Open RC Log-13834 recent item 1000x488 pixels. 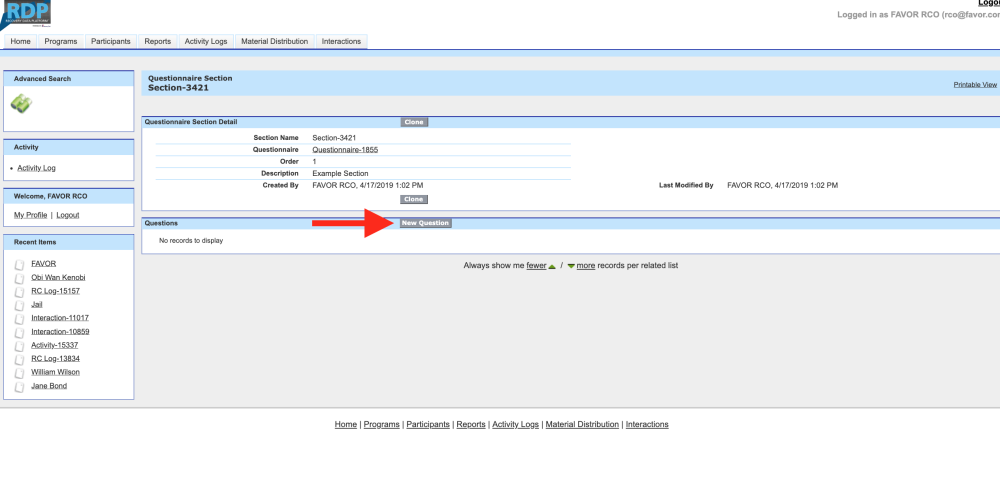pos(55,359)
